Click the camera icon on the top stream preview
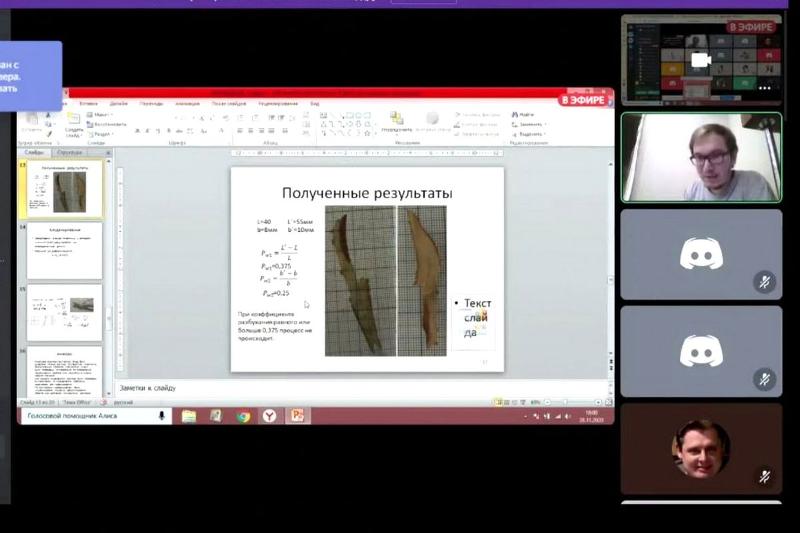This screenshot has height=533, width=800. [701, 60]
